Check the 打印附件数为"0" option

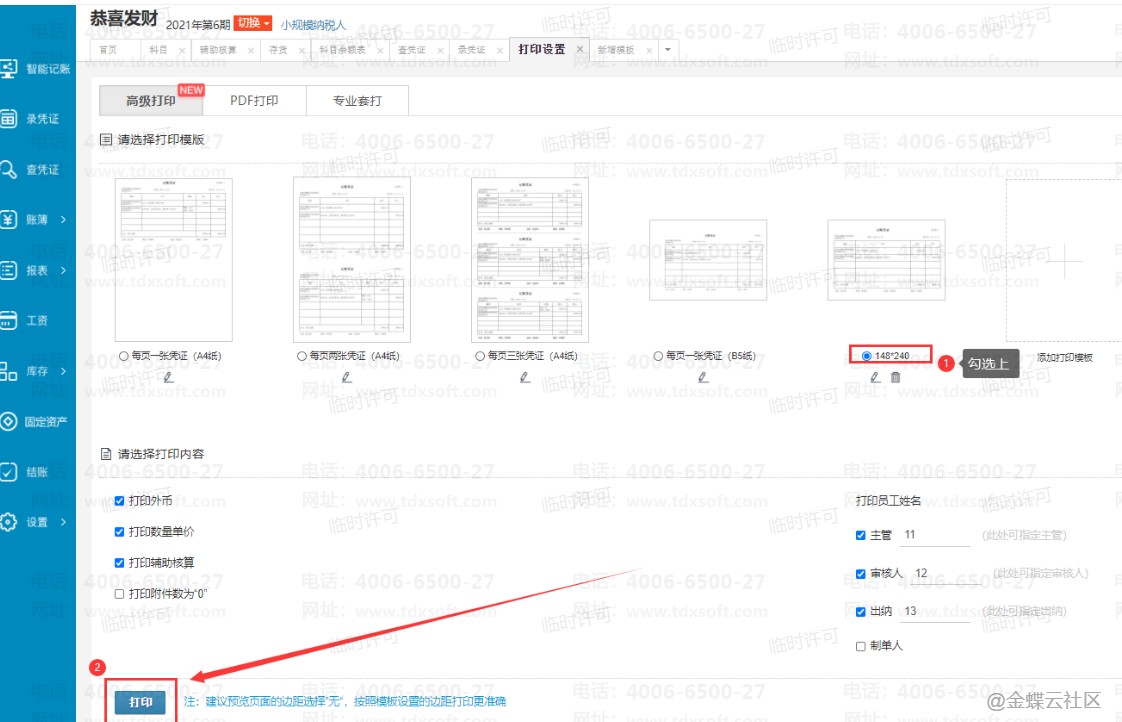pyautogui.click(x=120, y=594)
